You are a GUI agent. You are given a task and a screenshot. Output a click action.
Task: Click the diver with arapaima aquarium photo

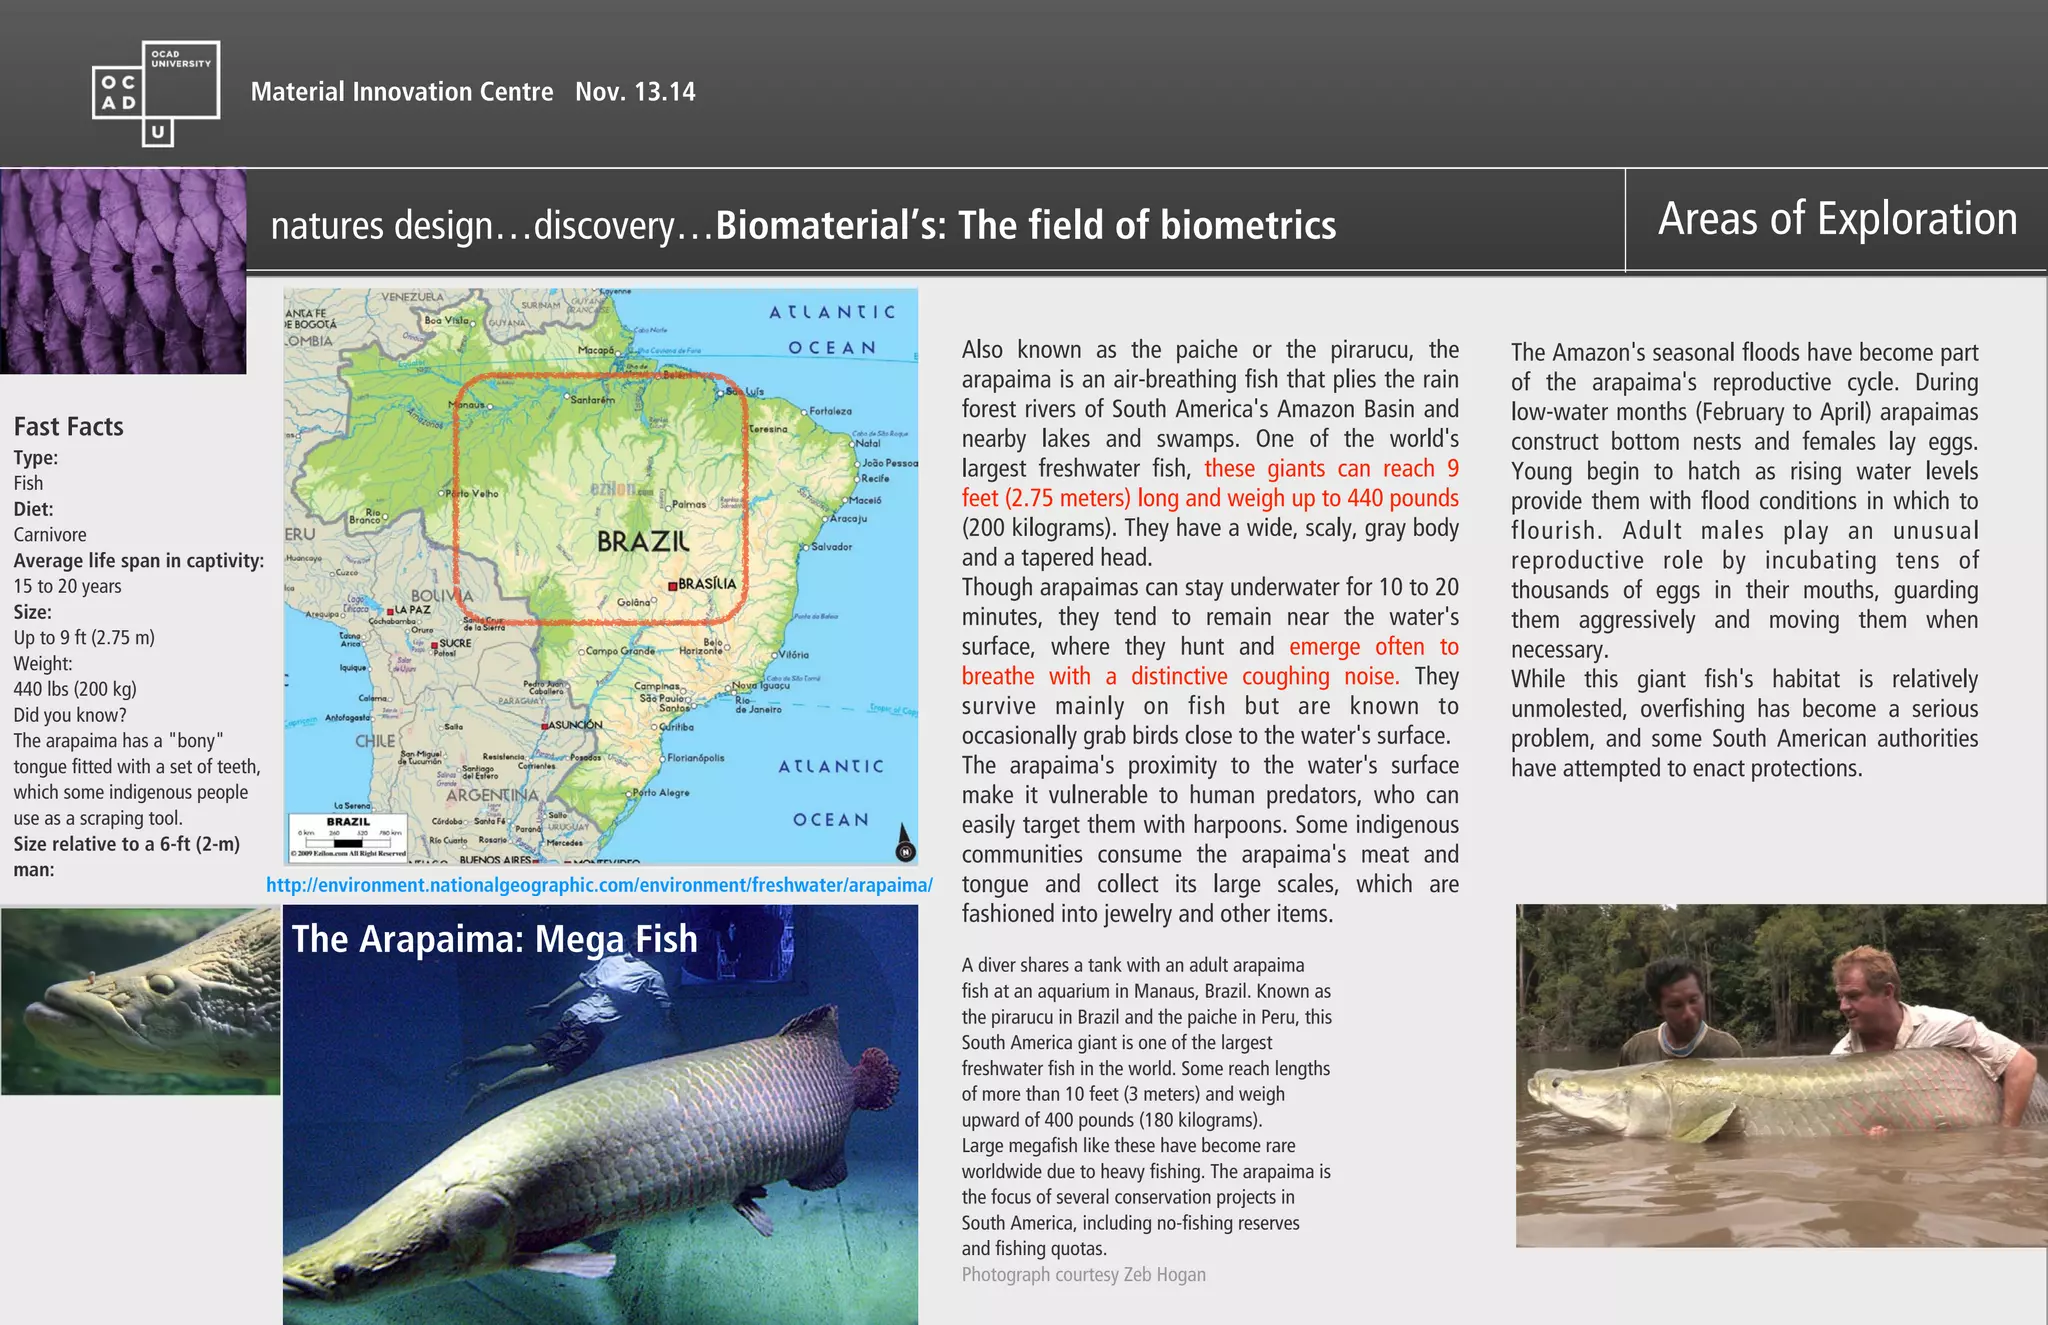pyautogui.click(x=600, y=1115)
